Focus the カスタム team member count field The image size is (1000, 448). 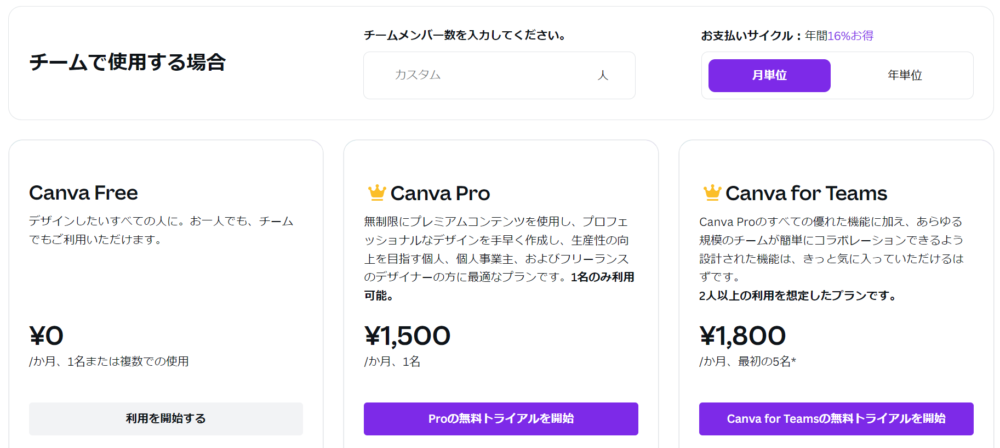[x=480, y=75]
